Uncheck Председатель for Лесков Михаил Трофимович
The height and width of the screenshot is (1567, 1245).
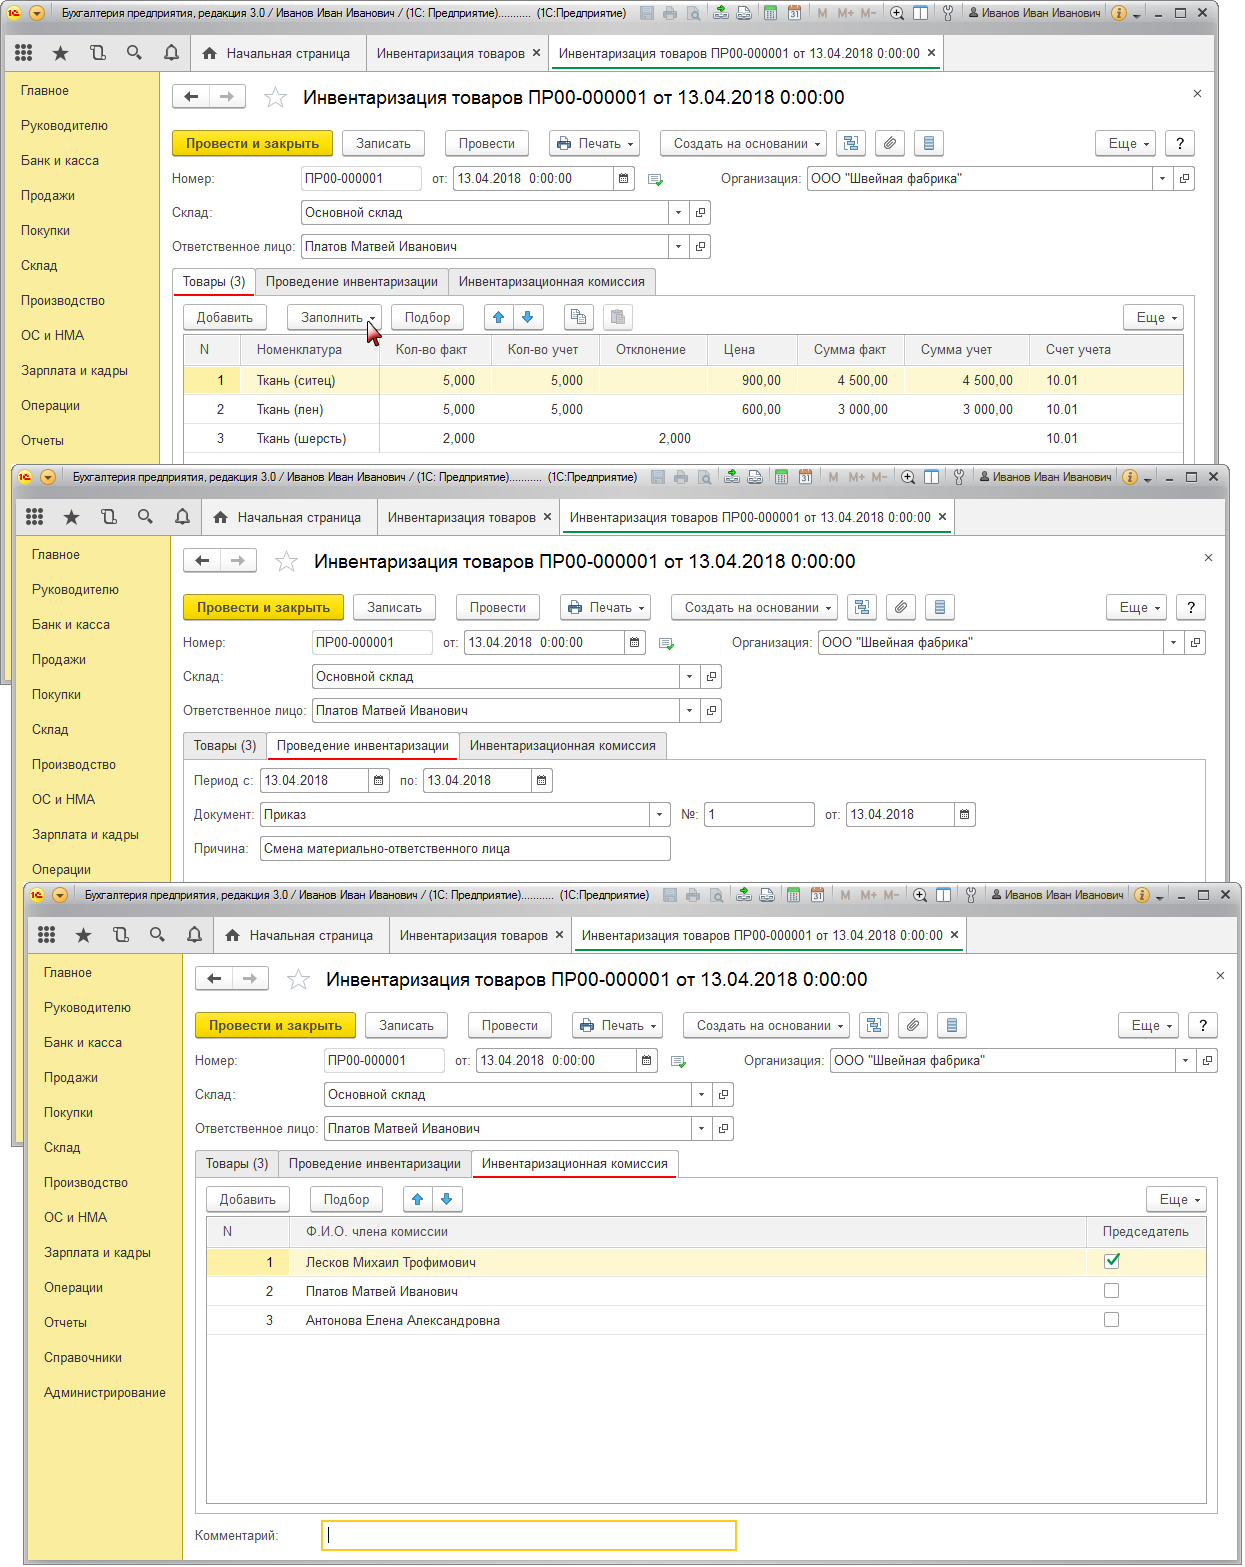click(1111, 1261)
